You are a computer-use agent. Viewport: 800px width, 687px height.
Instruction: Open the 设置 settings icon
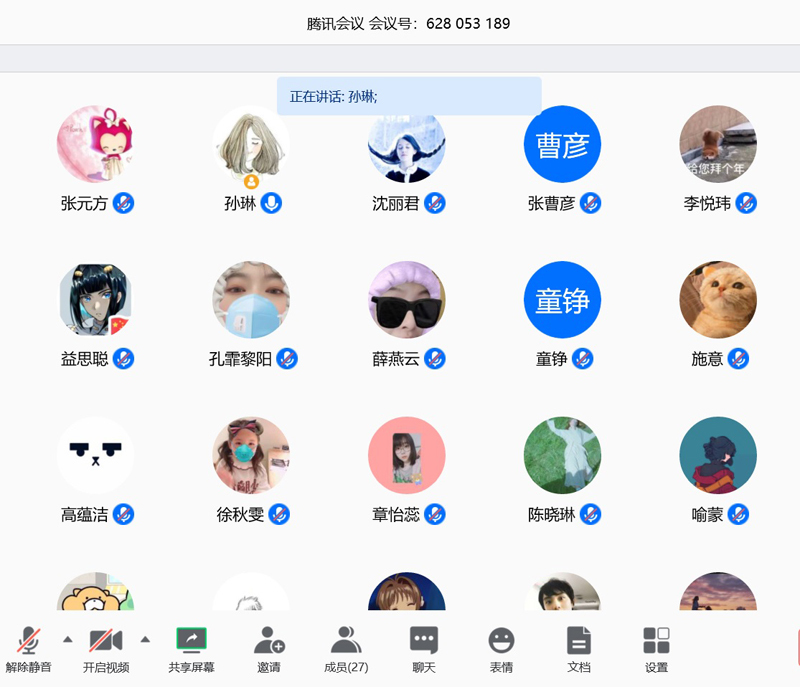pyautogui.click(x=656, y=641)
